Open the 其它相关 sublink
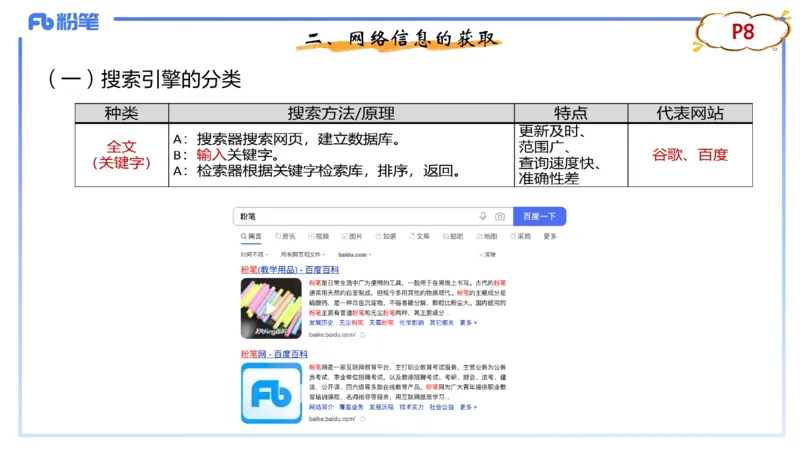 pos(441,323)
